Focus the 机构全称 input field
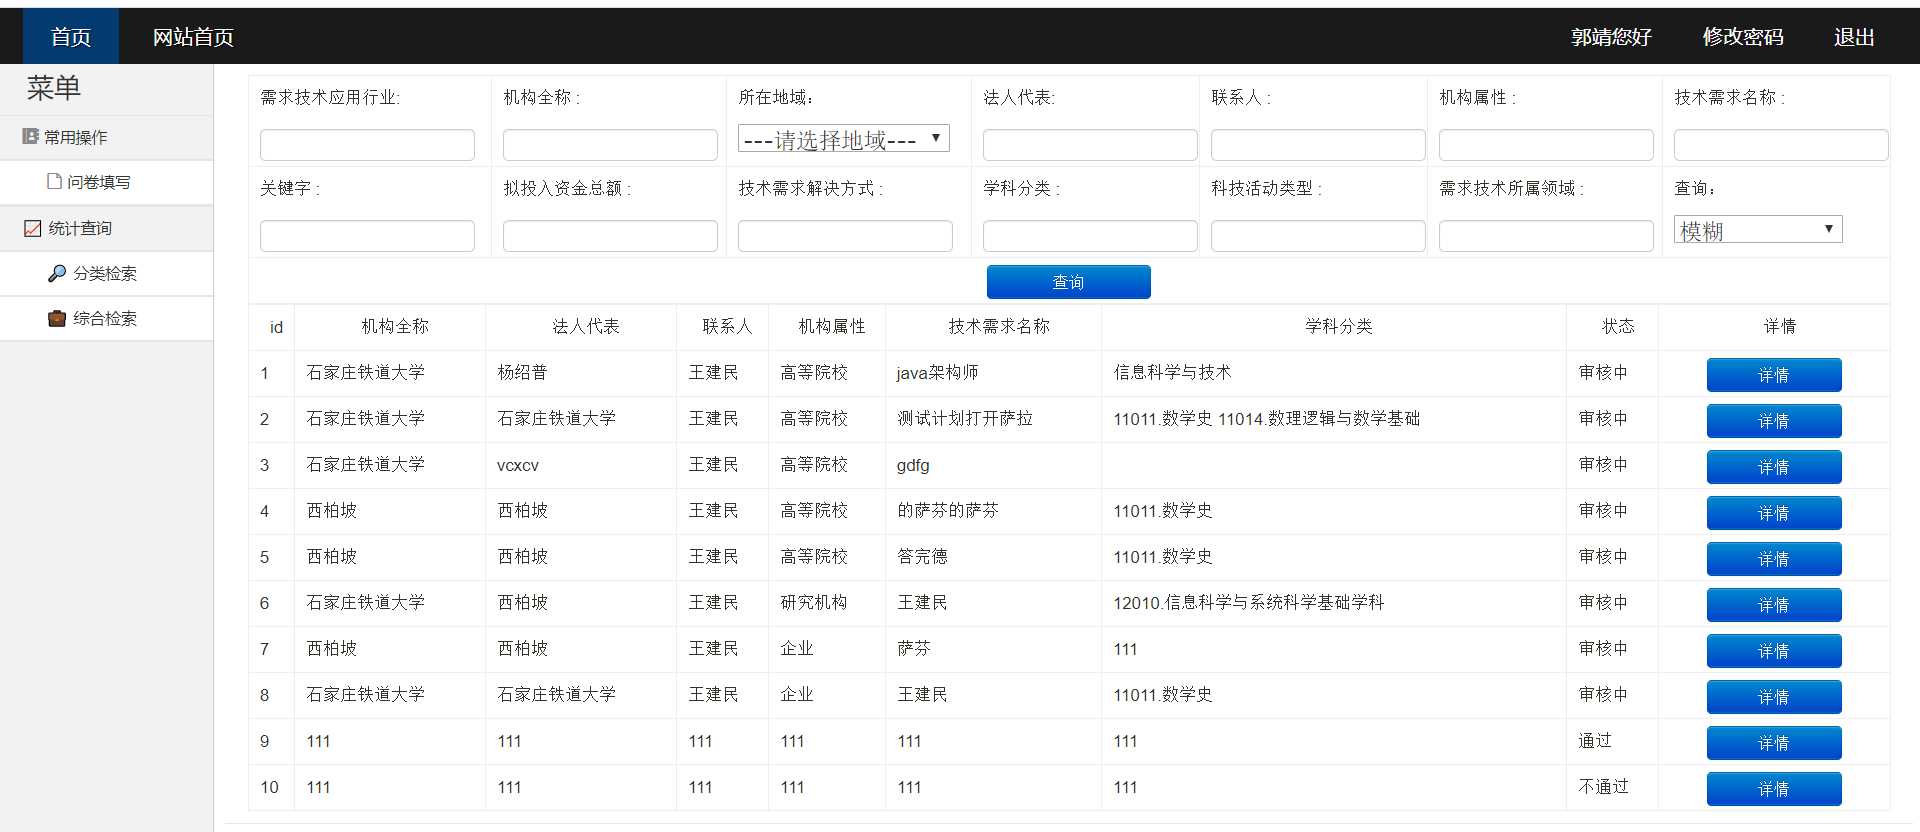This screenshot has height=832, width=1920. click(610, 145)
